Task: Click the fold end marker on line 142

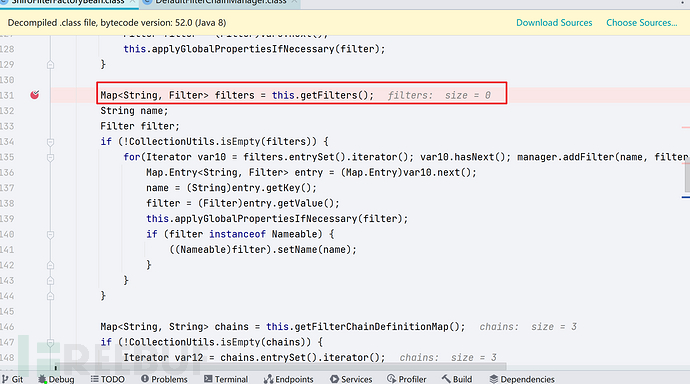Action: click(51, 265)
